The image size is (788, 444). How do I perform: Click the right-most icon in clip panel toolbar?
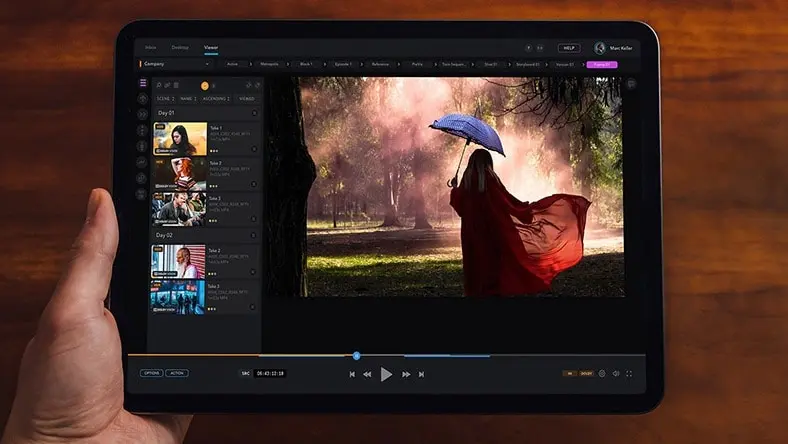[258, 85]
